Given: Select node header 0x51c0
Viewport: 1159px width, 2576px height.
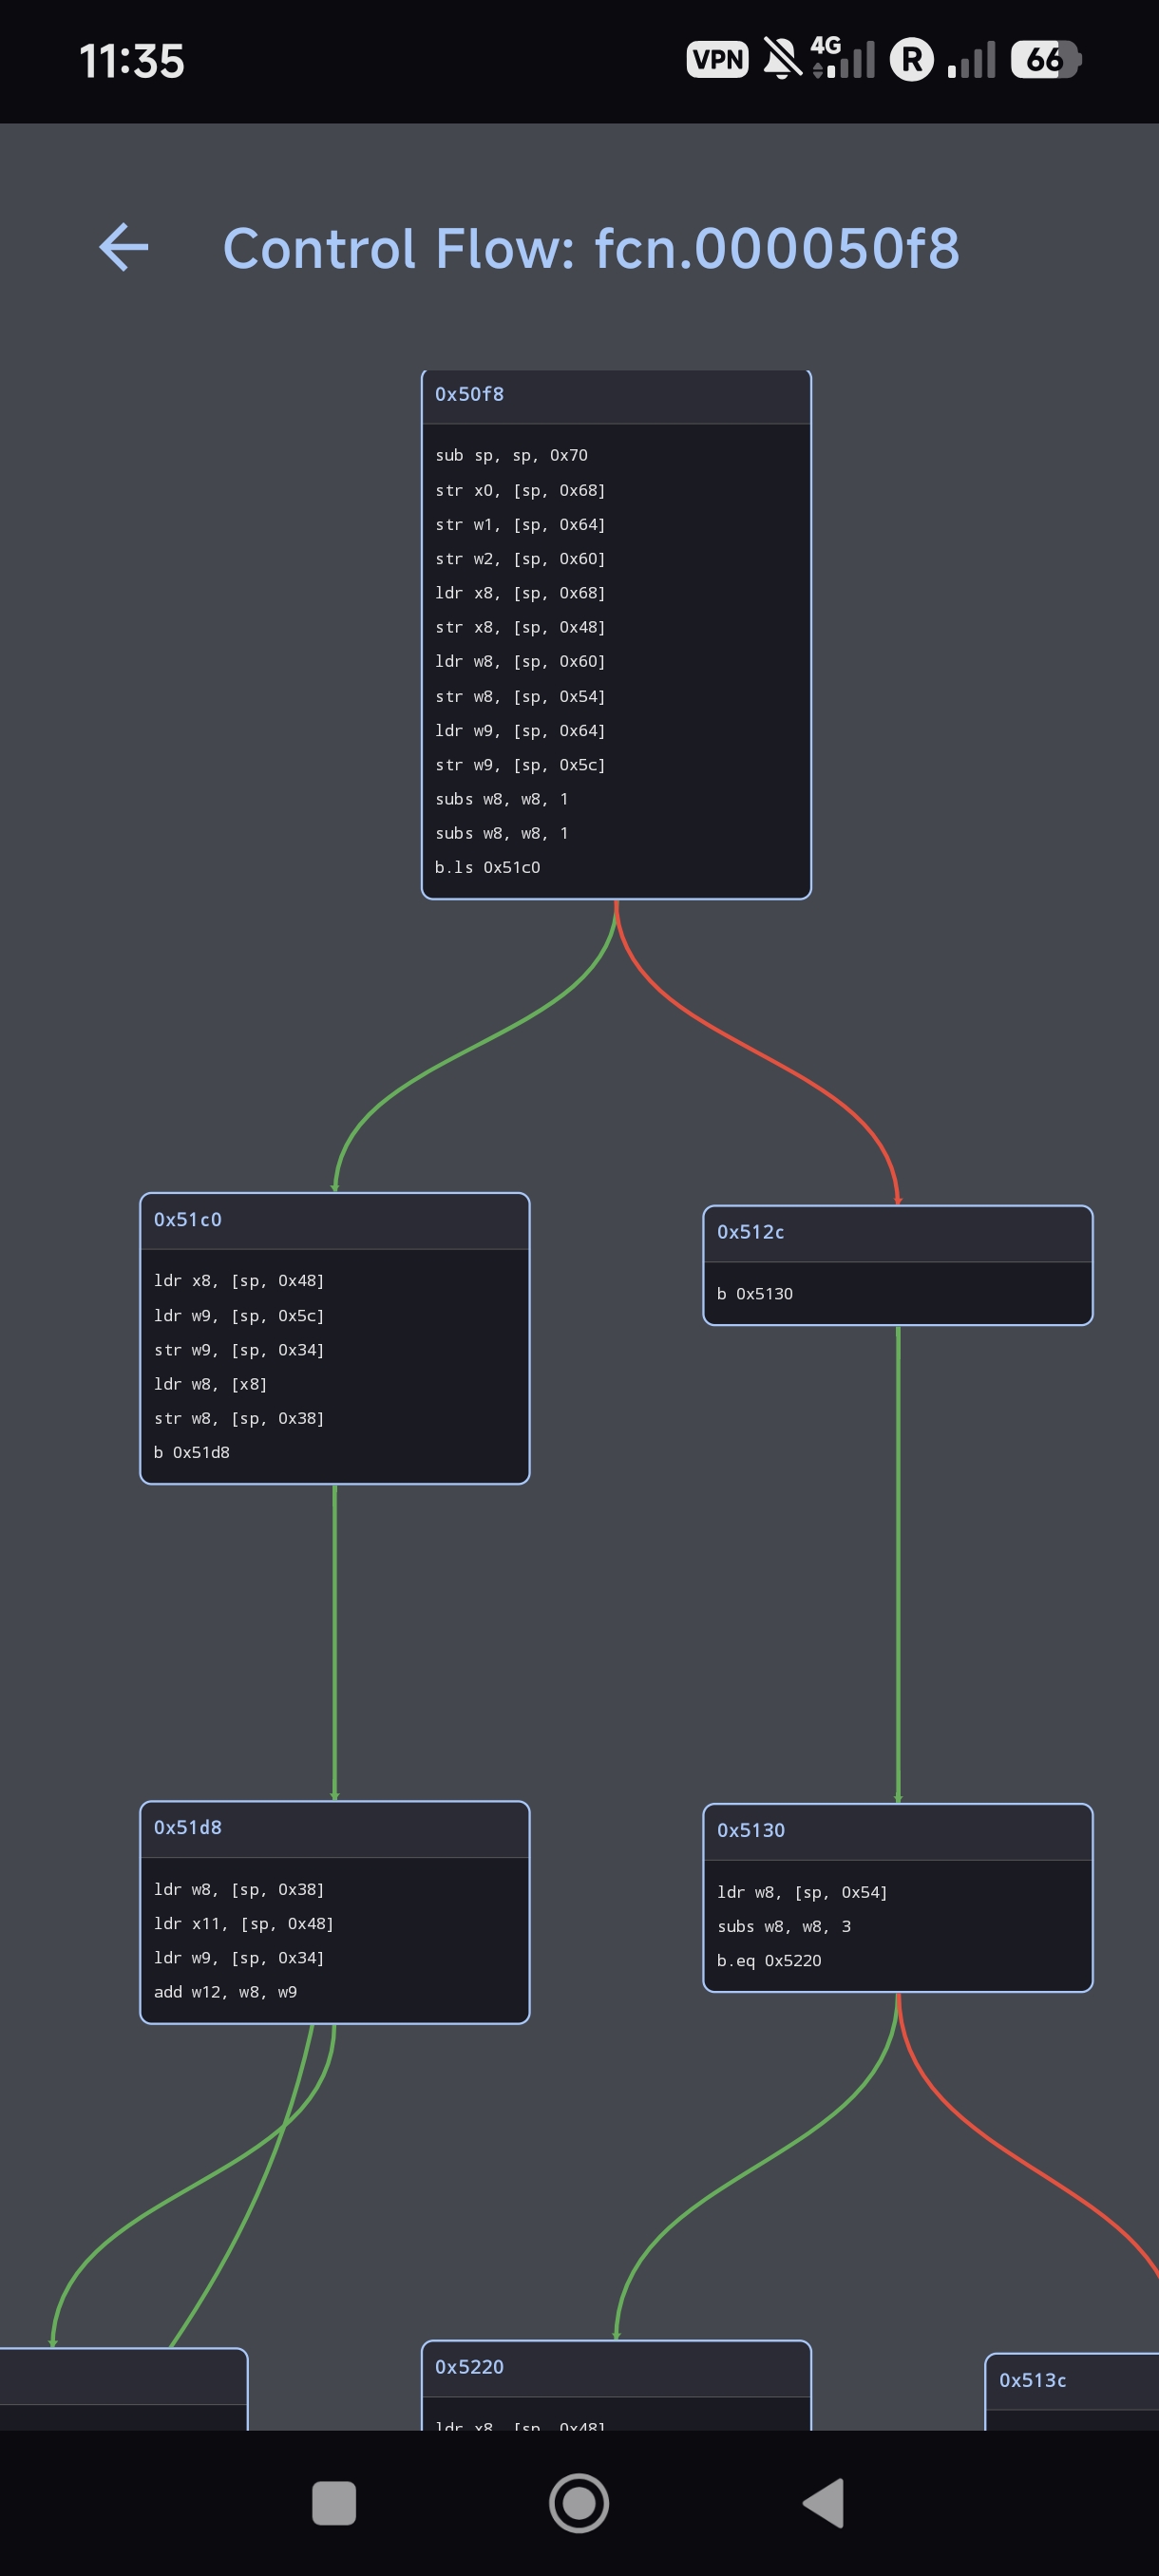Looking at the screenshot, I should point(334,1220).
